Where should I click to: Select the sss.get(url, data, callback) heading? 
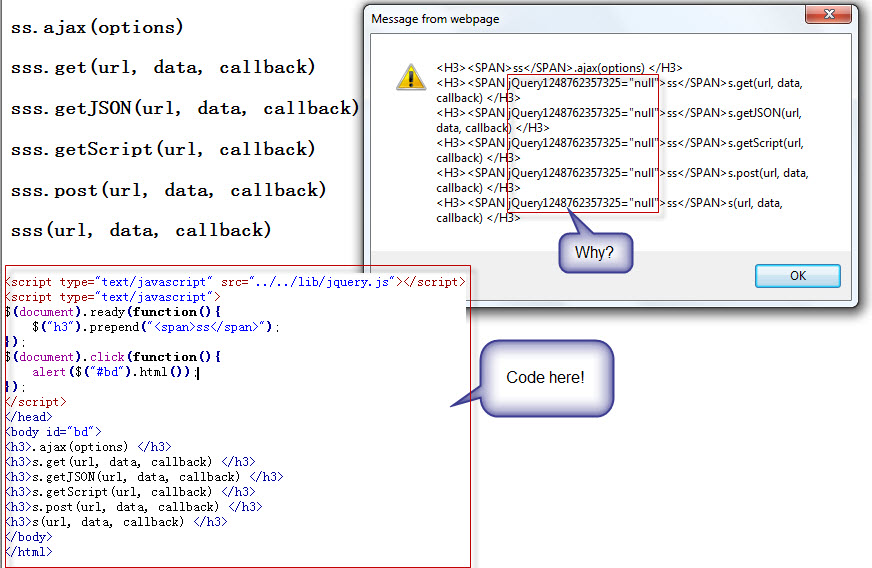pos(163,68)
